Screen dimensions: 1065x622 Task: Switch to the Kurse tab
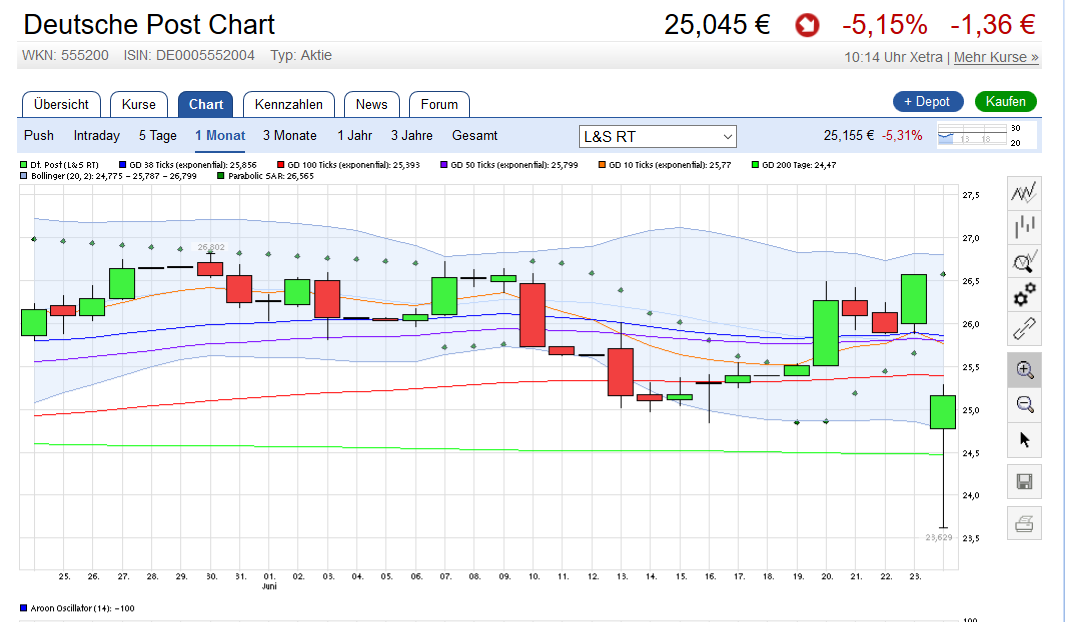(x=139, y=105)
